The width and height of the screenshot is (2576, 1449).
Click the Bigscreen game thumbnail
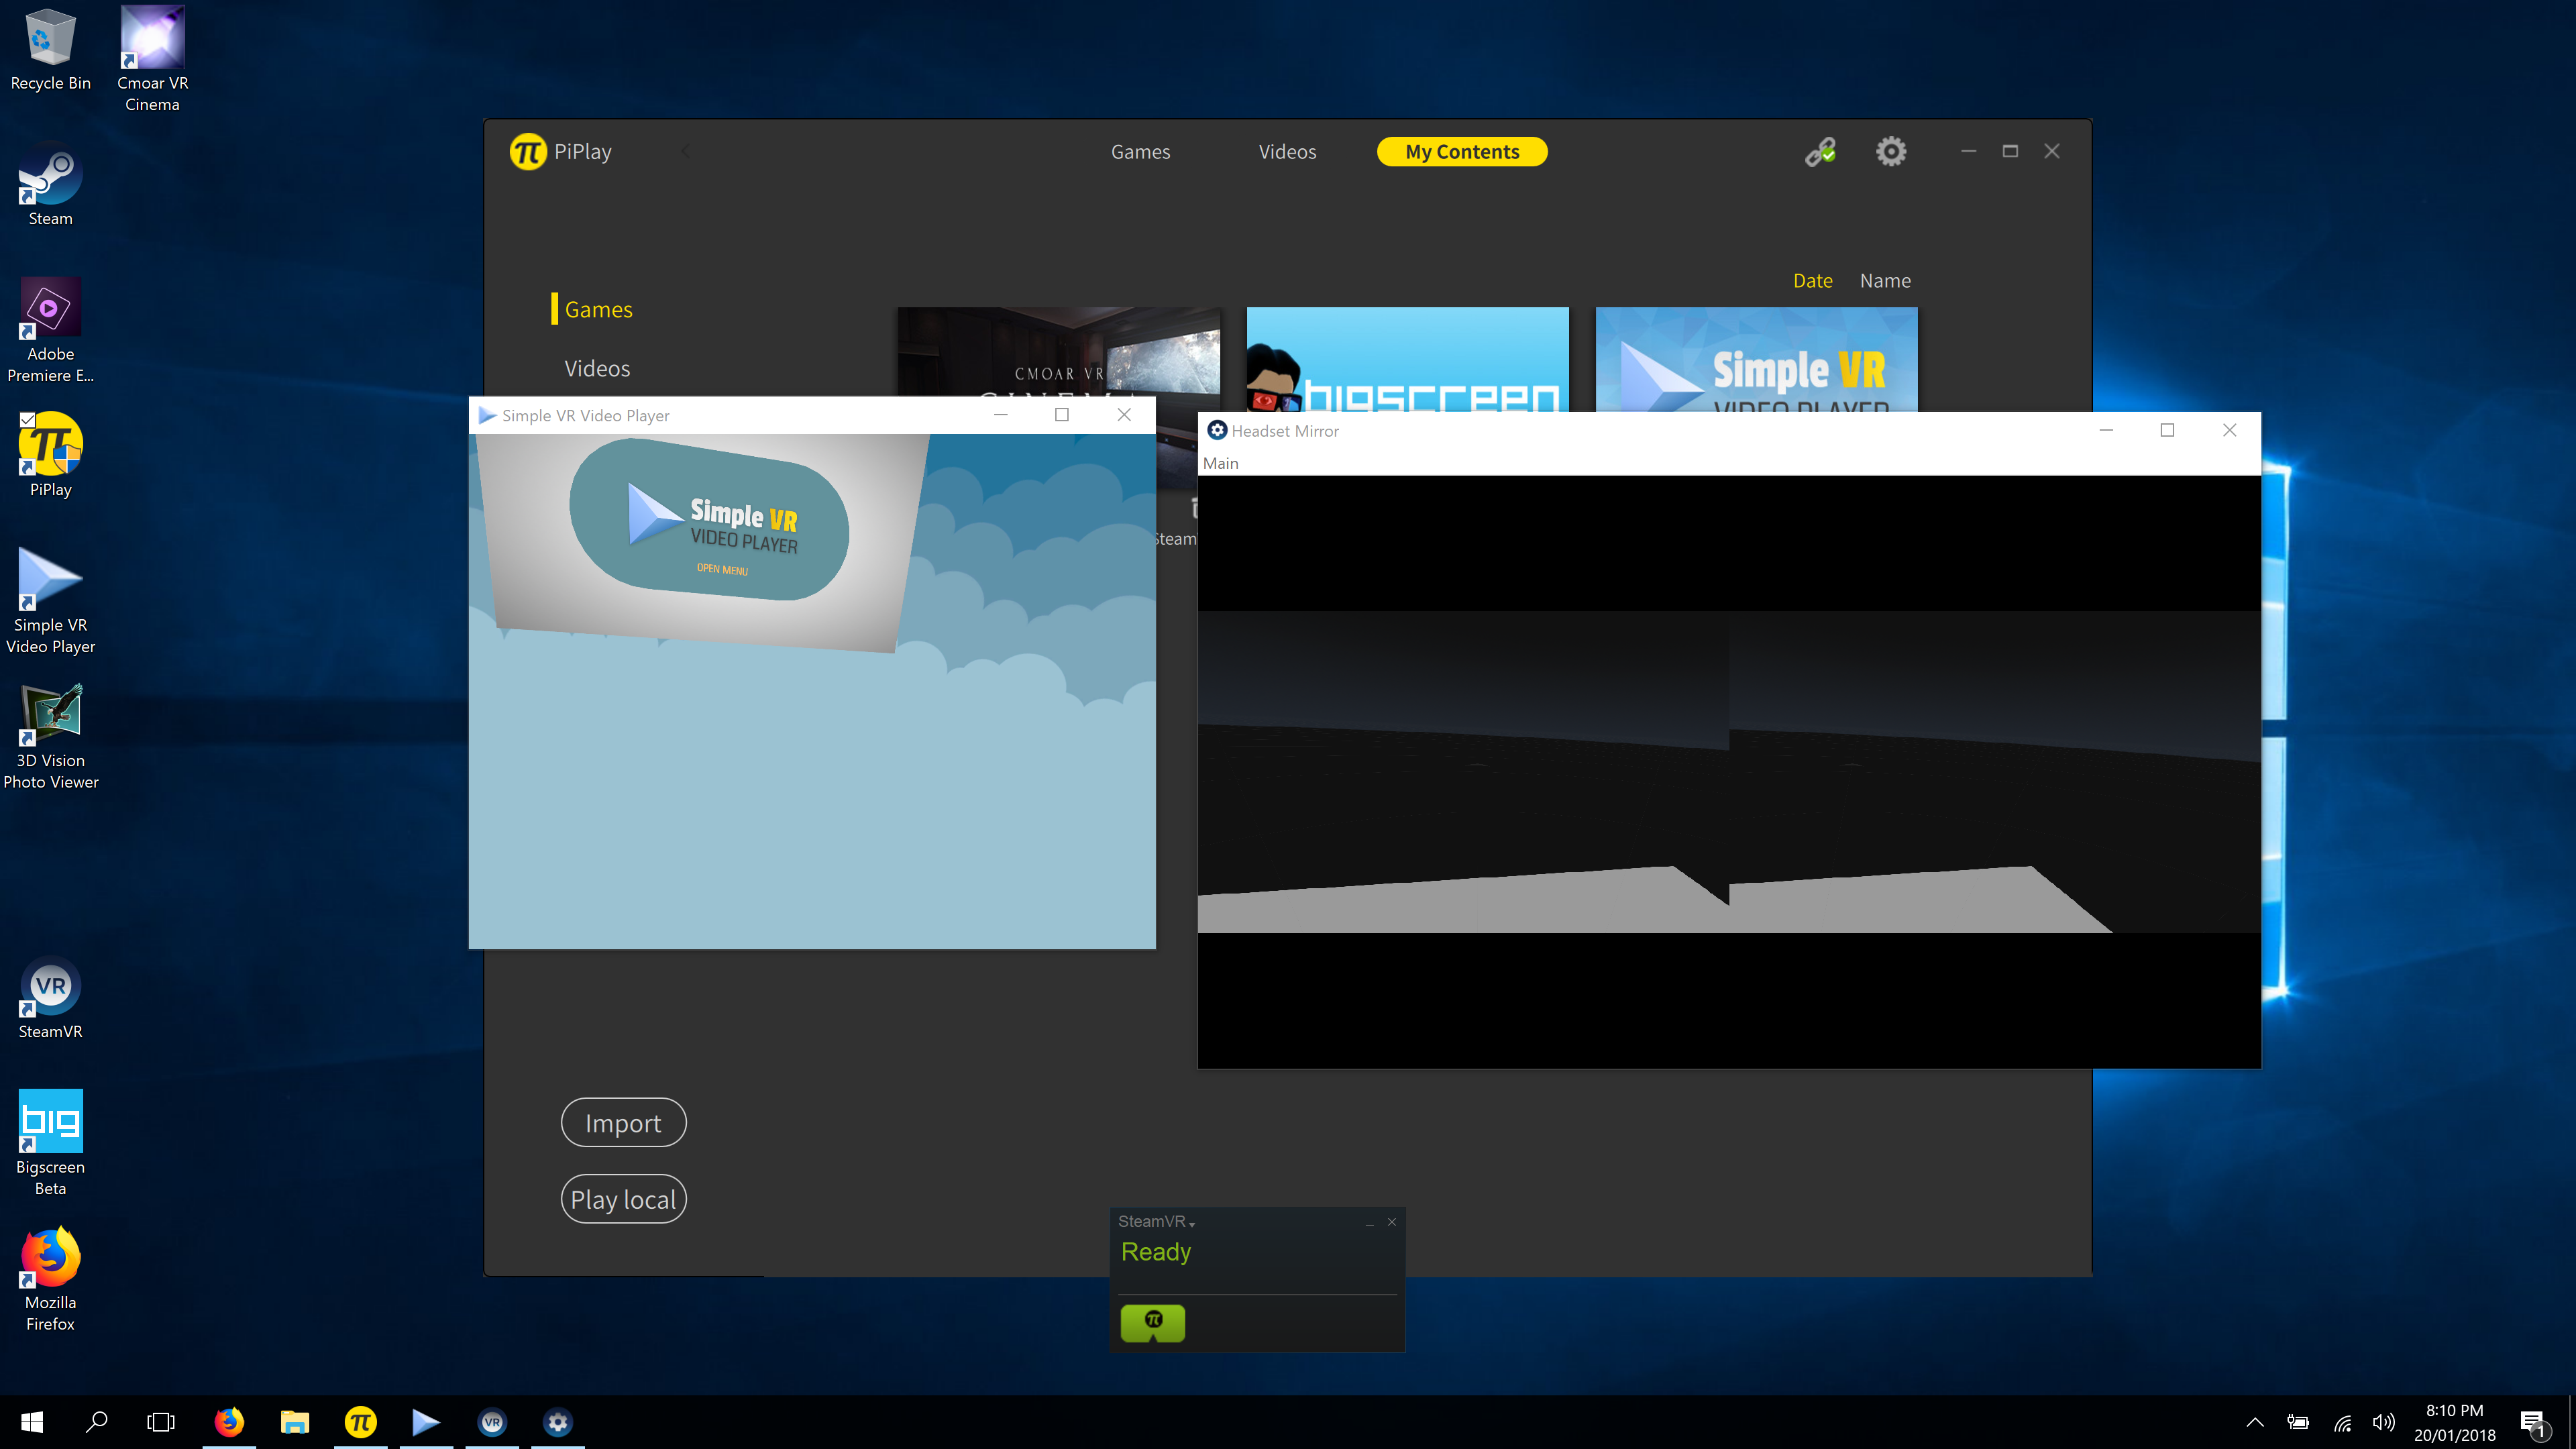1407,359
